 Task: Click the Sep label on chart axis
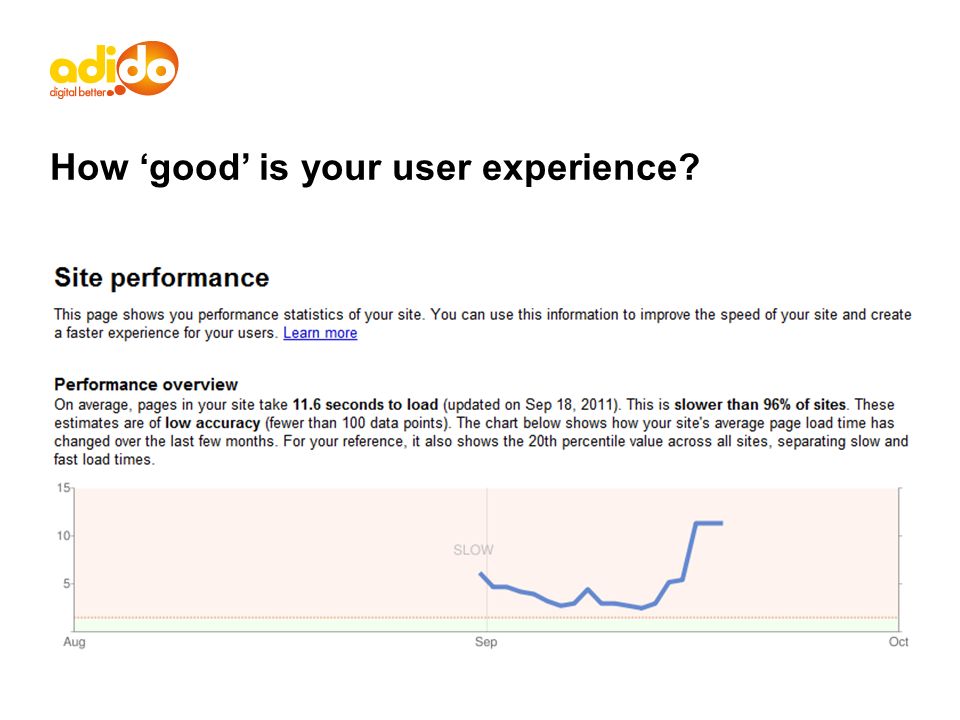pyautogui.click(x=486, y=642)
